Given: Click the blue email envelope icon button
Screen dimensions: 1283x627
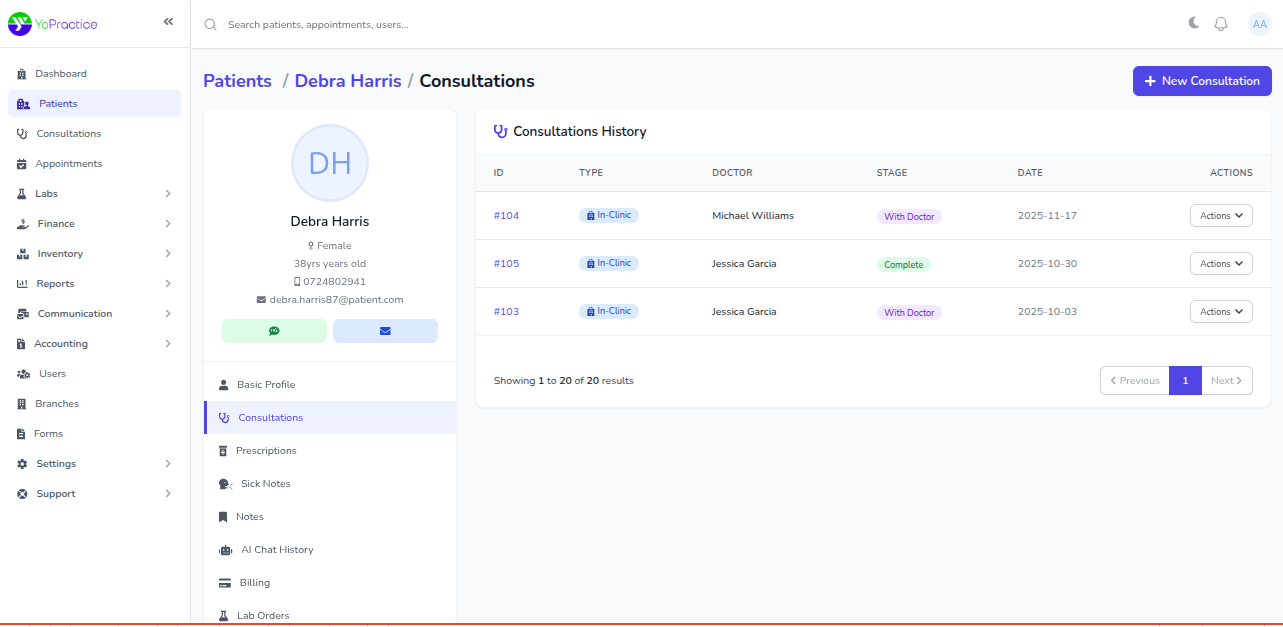Looking at the screenshot, I should click(385, 331).
